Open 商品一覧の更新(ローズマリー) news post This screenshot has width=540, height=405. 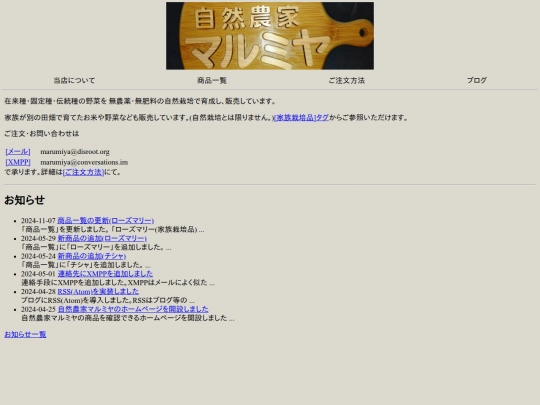click(106, 220)
